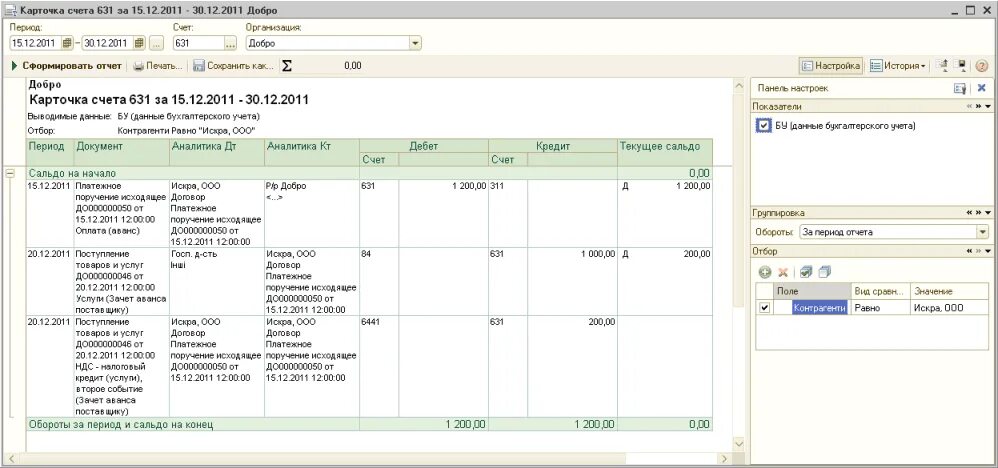Open calendar for end date 30.12.2011
Image resolution: width=998 pixels, height=468 pixels.
pos(139,43)
